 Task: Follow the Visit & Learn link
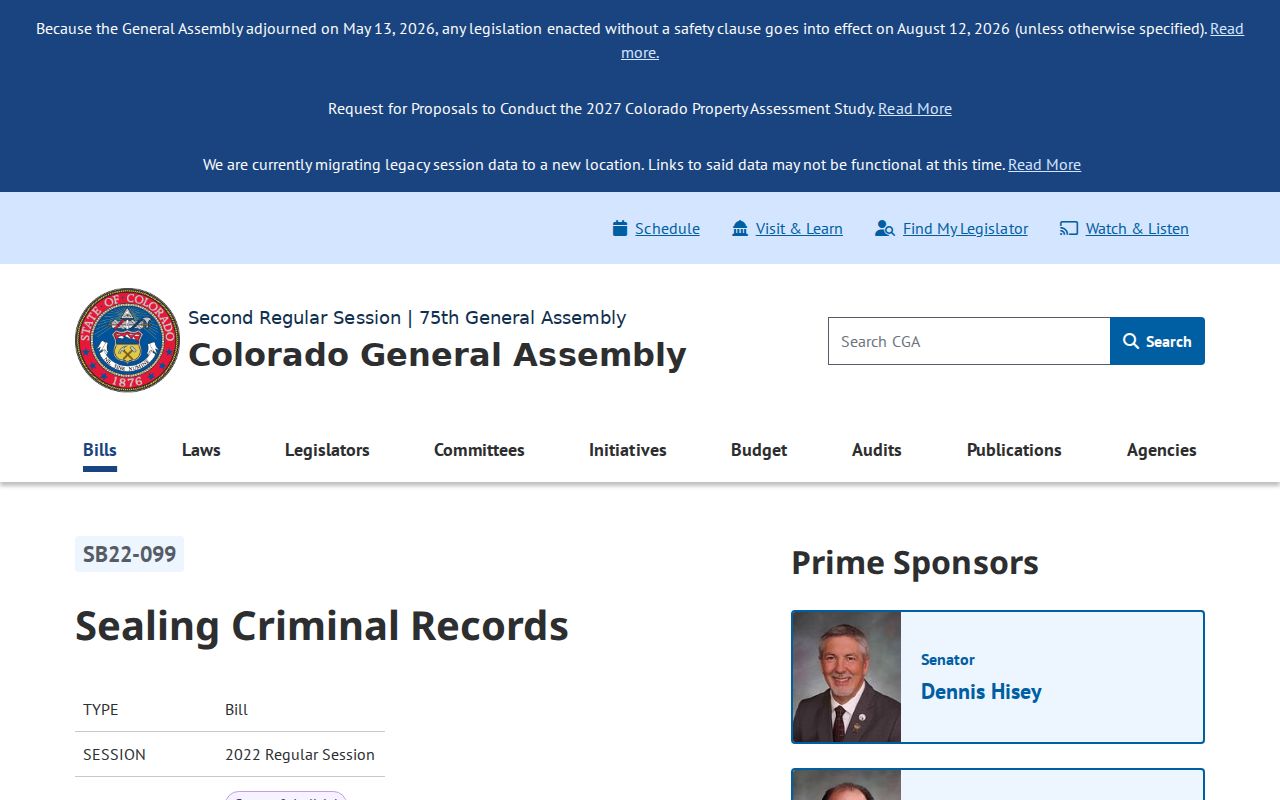(799, 228)
